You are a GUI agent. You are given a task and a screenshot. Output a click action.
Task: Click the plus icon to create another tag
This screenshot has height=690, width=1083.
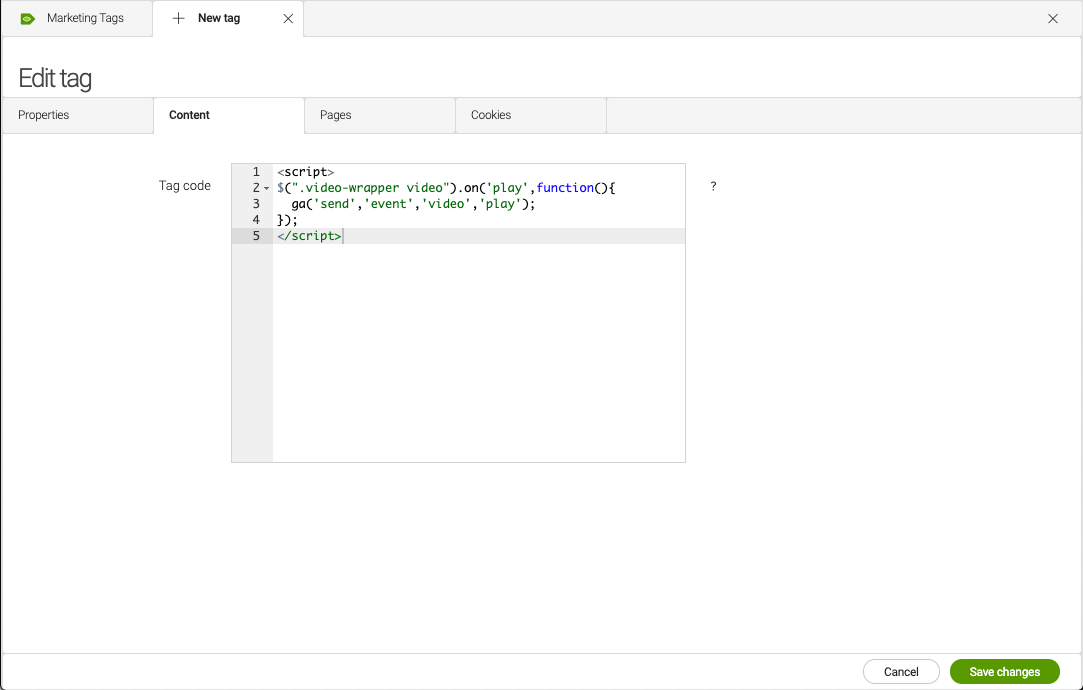point(178,18)
